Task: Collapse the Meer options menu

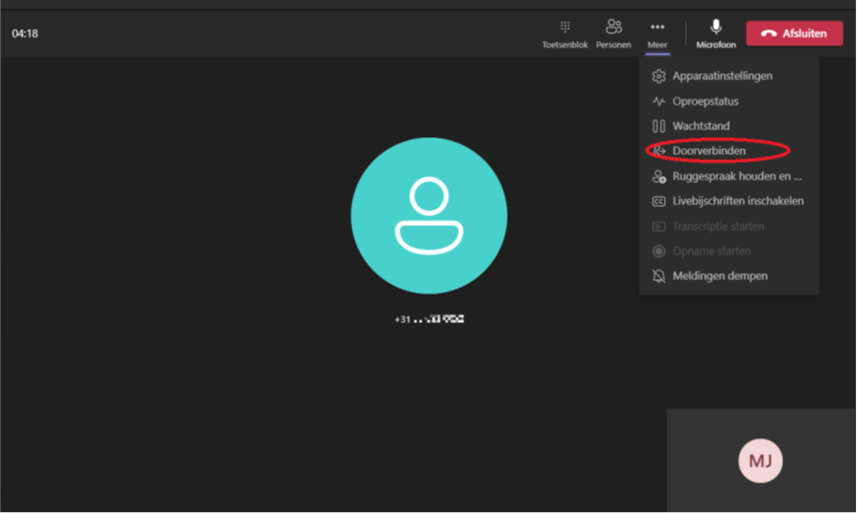Action: pos(656,32)
